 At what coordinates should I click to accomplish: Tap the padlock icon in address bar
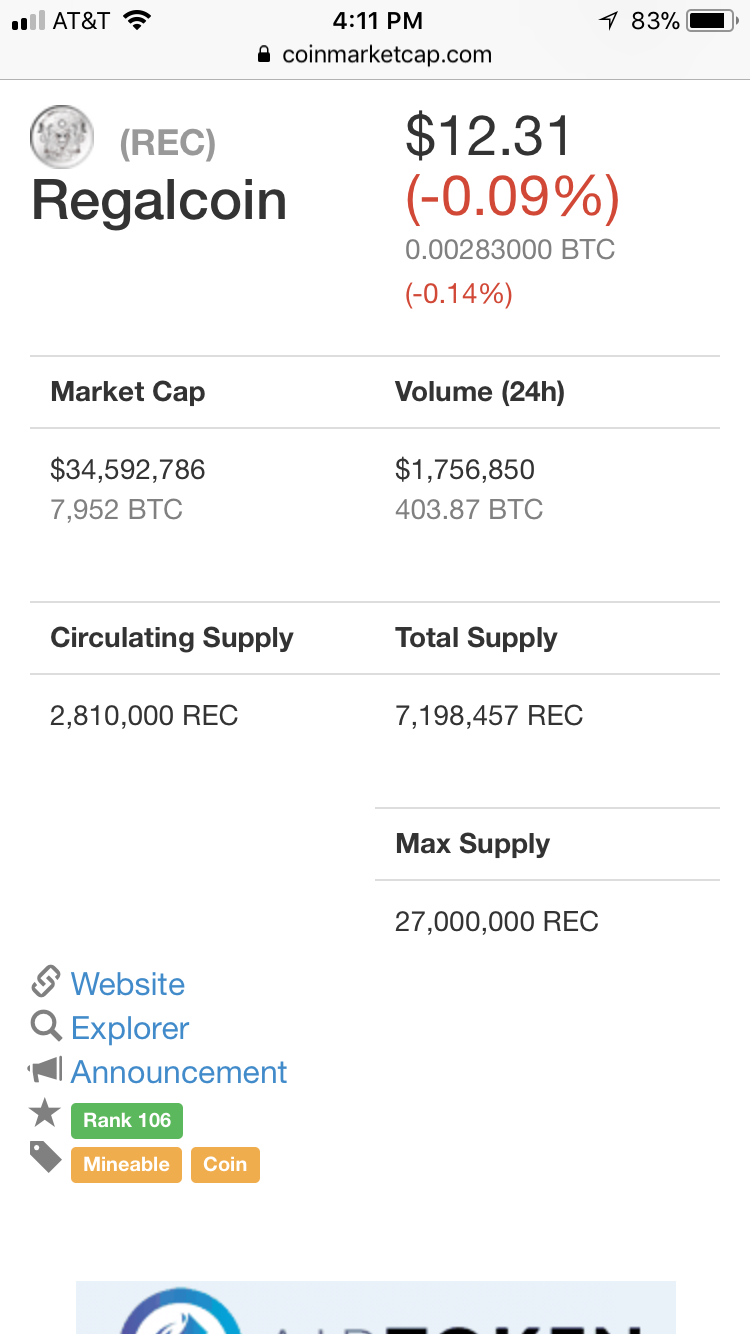265,54
